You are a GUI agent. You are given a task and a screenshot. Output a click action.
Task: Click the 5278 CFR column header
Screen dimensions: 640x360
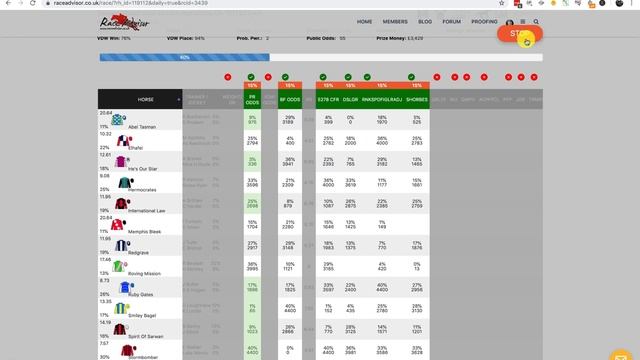tap(328, 100)
